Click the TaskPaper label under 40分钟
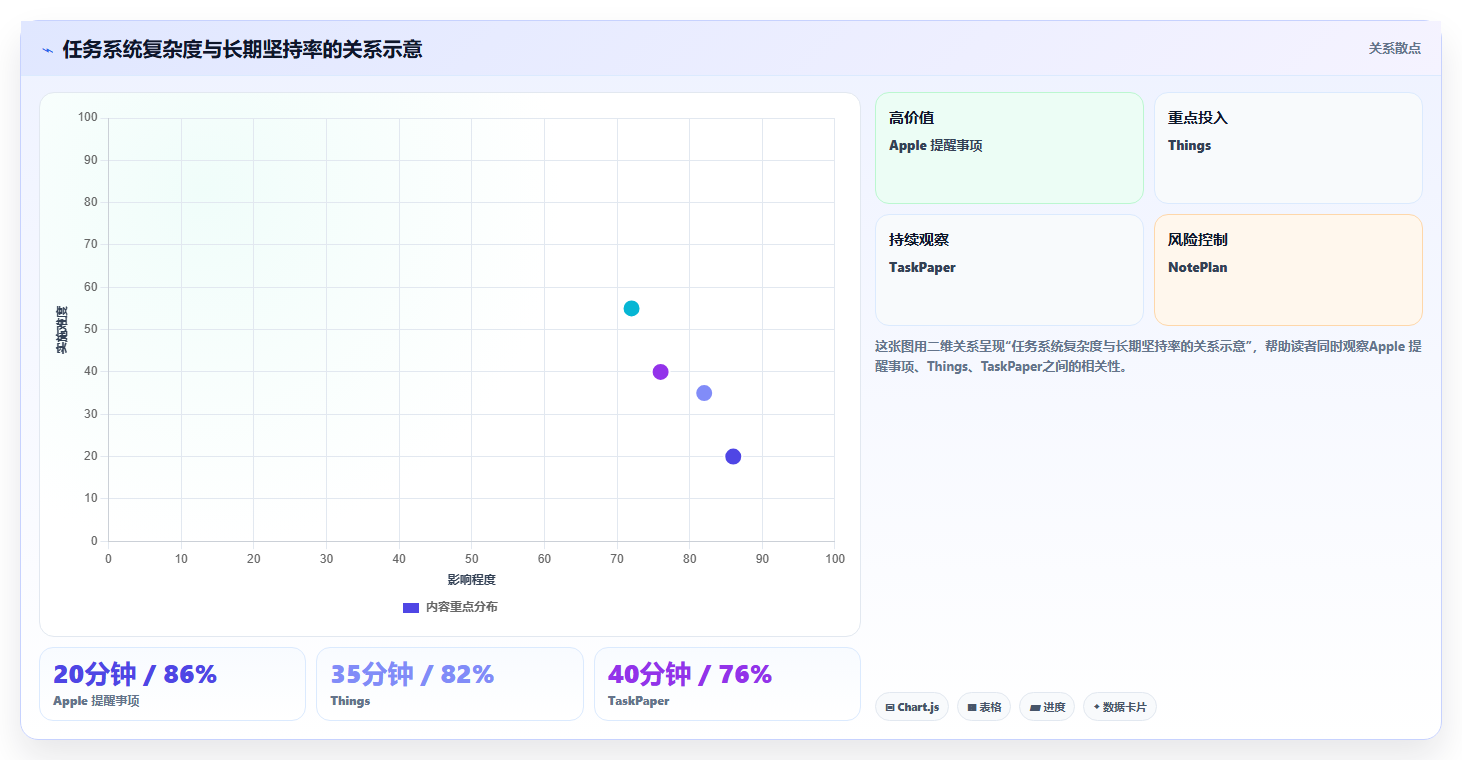Viewport: 1462px width, 760px height. coord(638,701)
